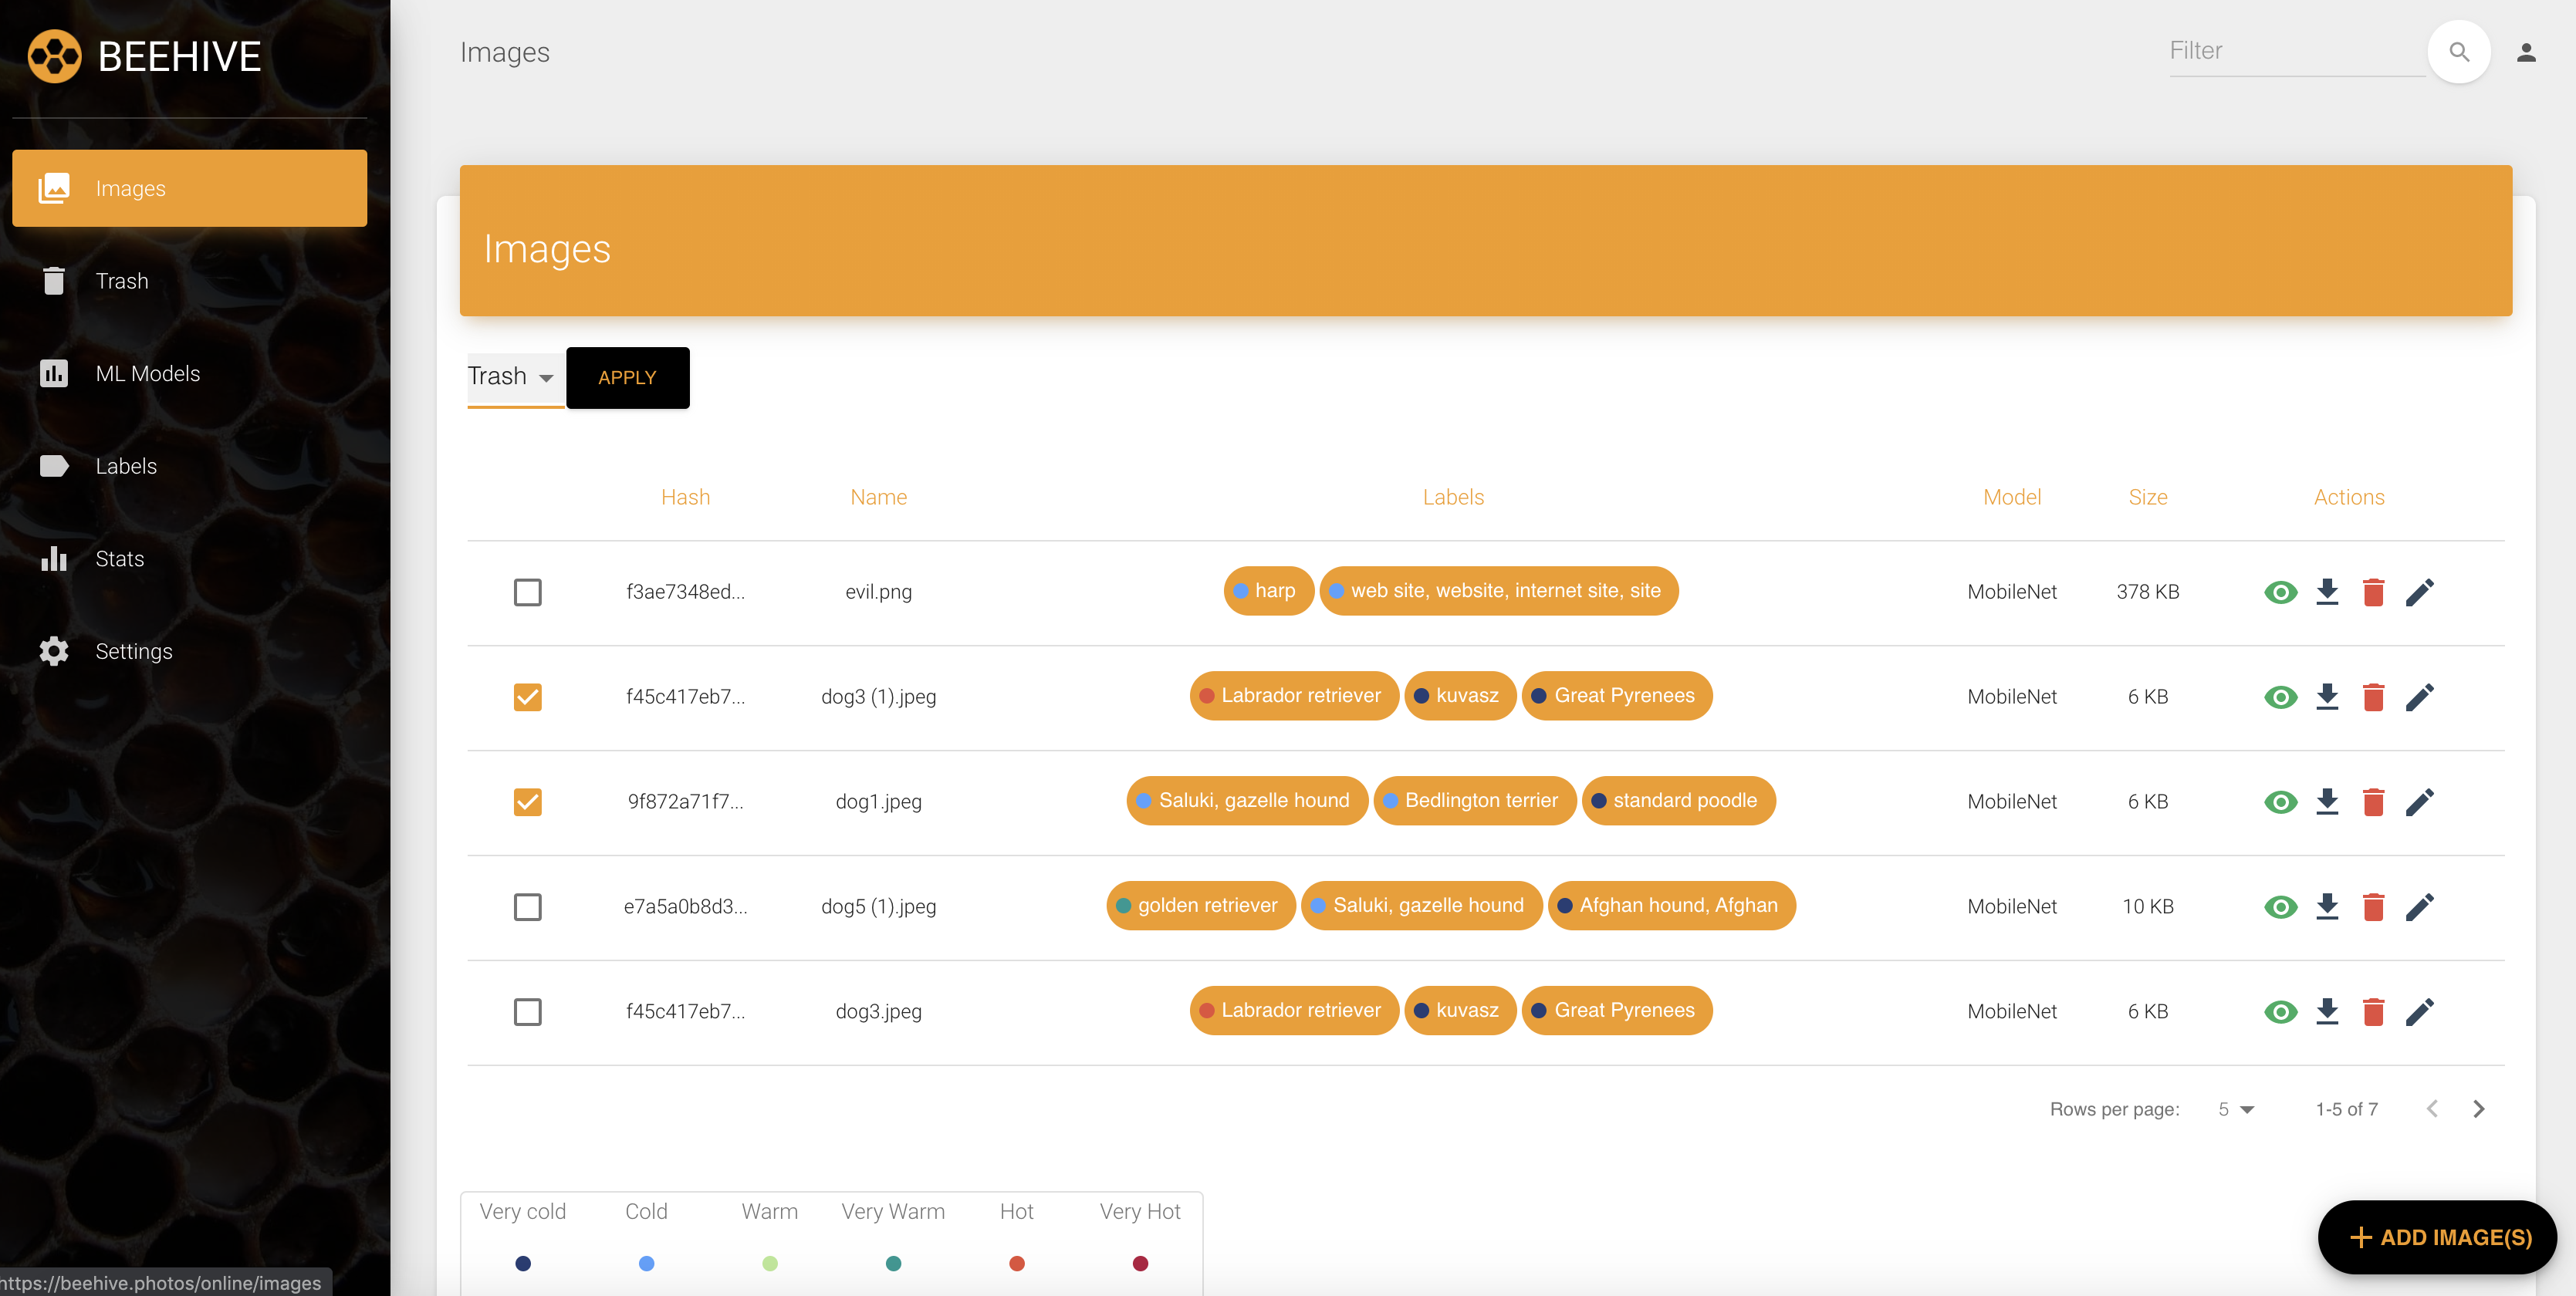2576x1296 pixels.
Task: View dog3.jpeg using the eye icon
Action: pos(2280,1011)
